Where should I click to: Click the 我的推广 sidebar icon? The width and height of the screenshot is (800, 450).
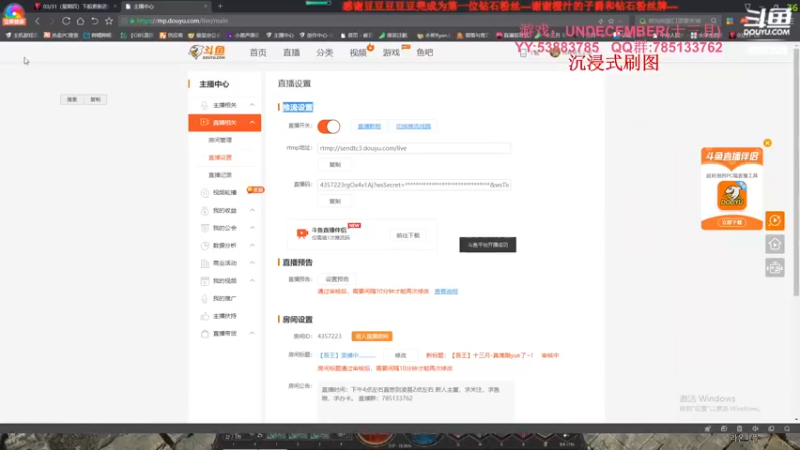coord(205,298)
